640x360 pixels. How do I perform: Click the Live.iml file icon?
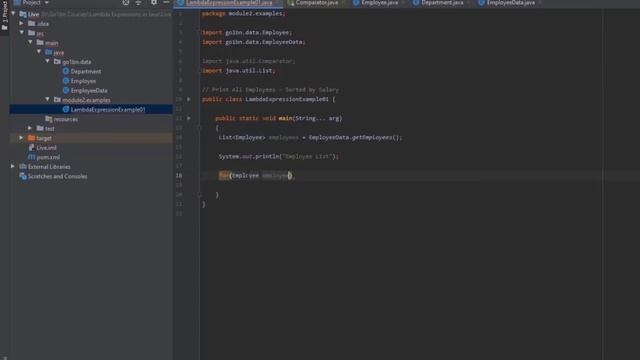[x=31, y=147]
